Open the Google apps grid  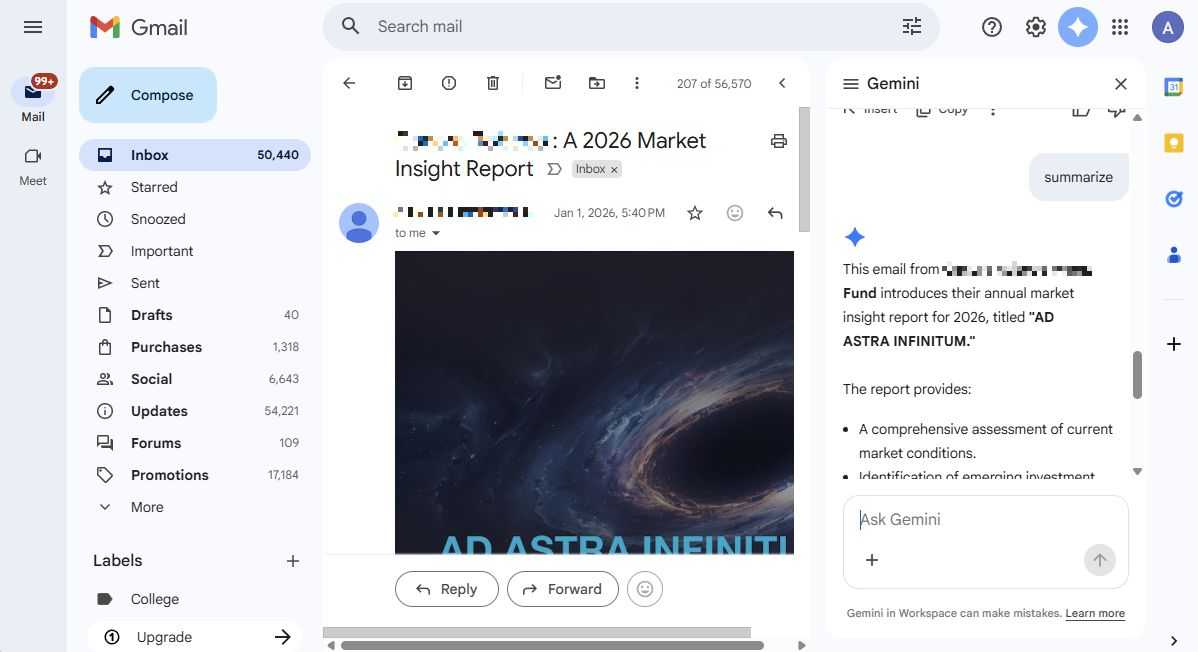1120,28
